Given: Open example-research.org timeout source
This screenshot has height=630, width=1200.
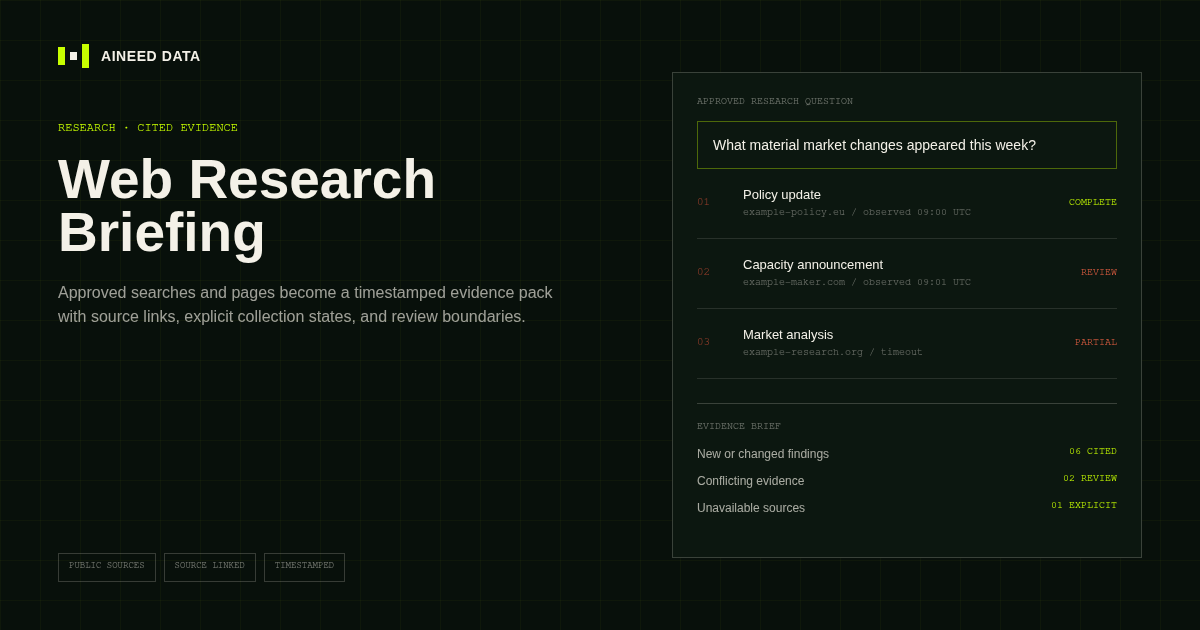Looking at the screenshot, I should tap(833, 353).
